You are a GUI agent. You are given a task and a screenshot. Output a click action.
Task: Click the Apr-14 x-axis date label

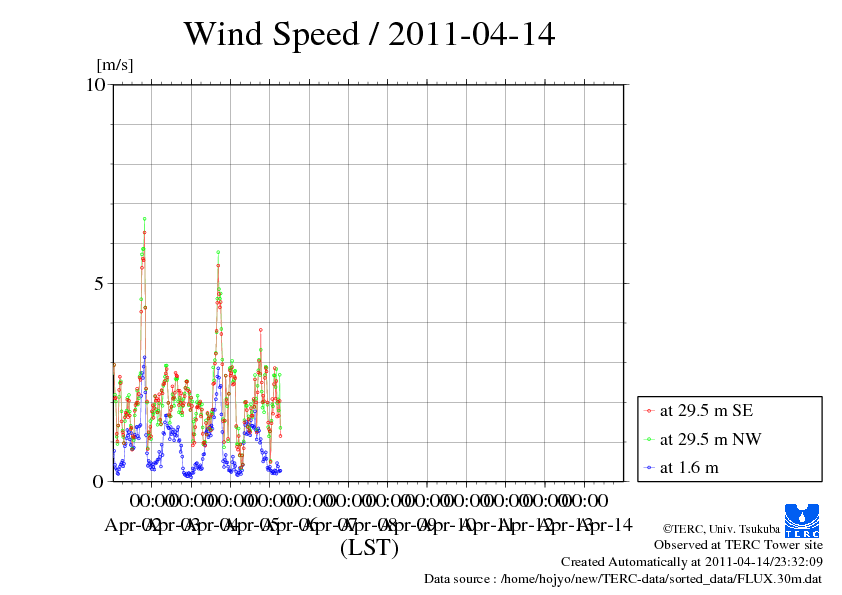pyautogui.click(x=607, y=525)
